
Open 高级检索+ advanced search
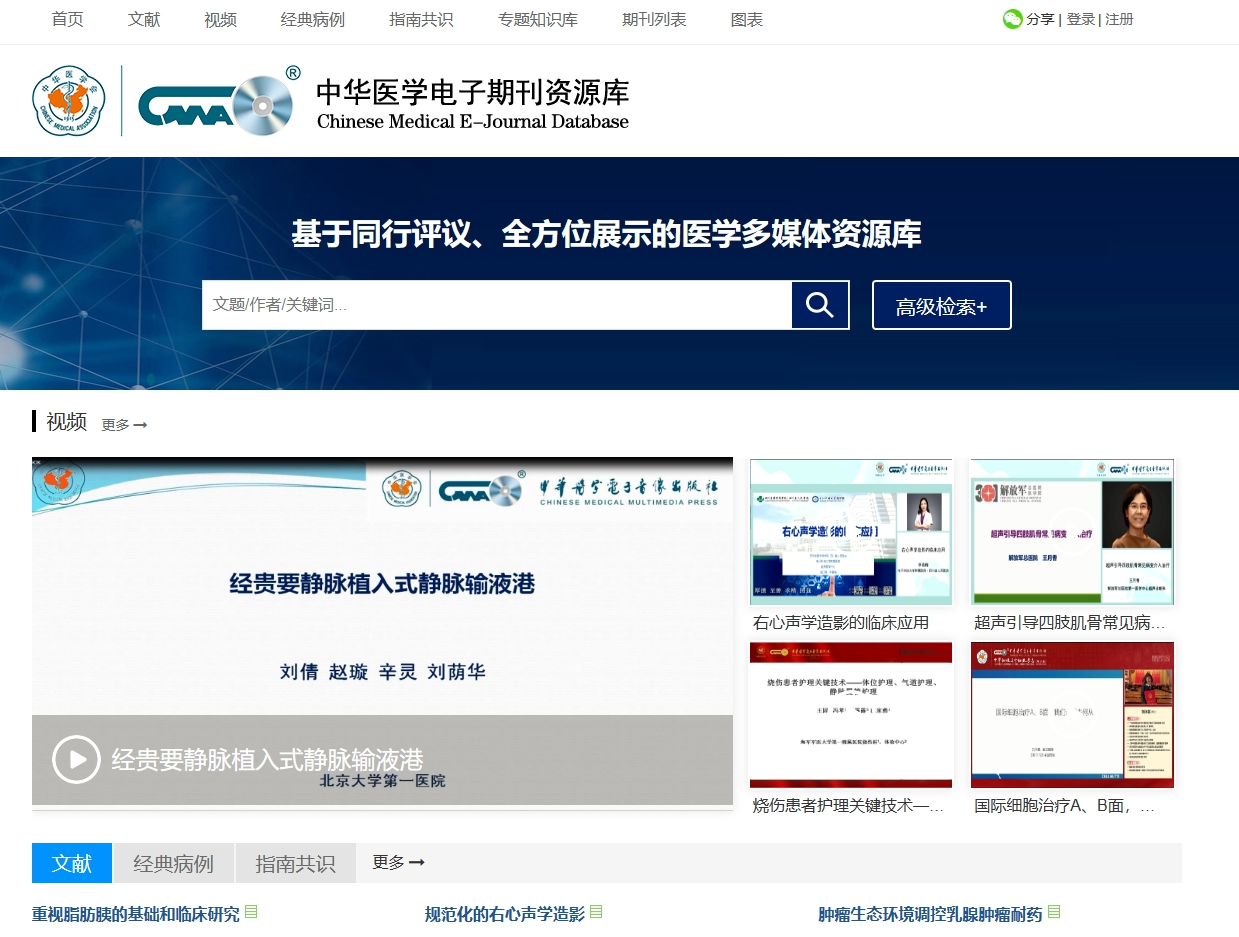click(941, 306)
